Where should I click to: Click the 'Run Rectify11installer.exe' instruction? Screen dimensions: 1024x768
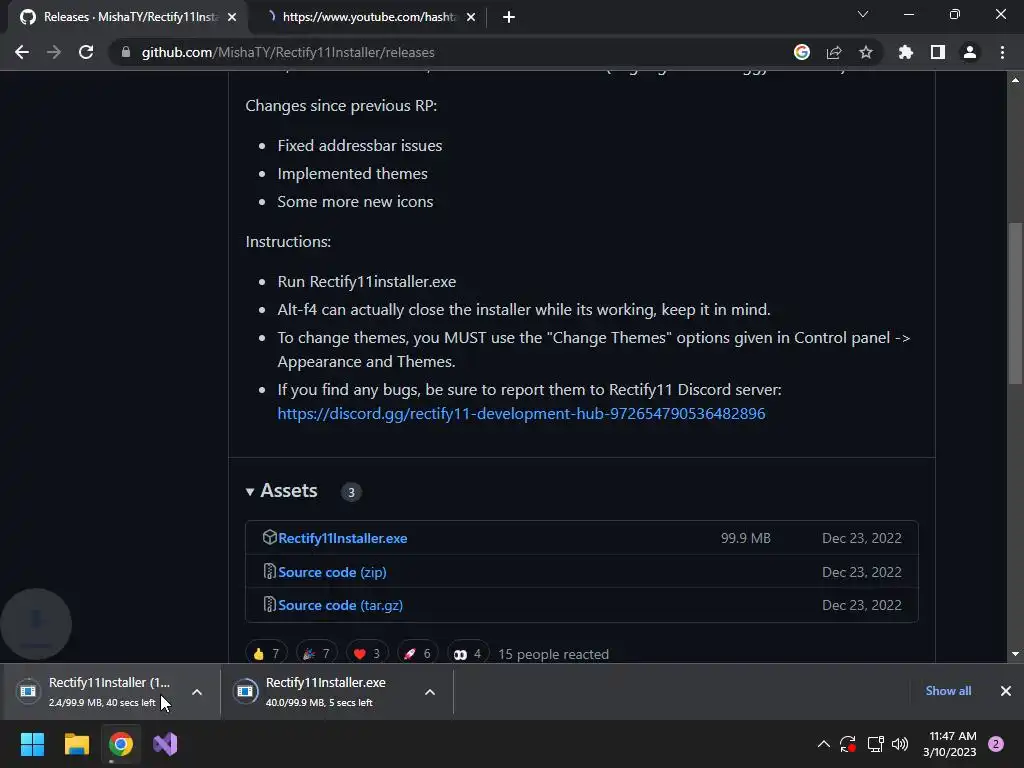point(367,281)
